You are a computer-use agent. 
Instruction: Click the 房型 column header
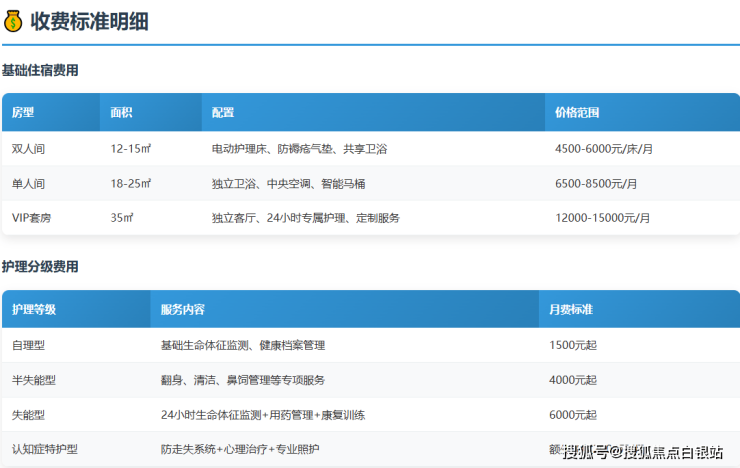(23, 113)
